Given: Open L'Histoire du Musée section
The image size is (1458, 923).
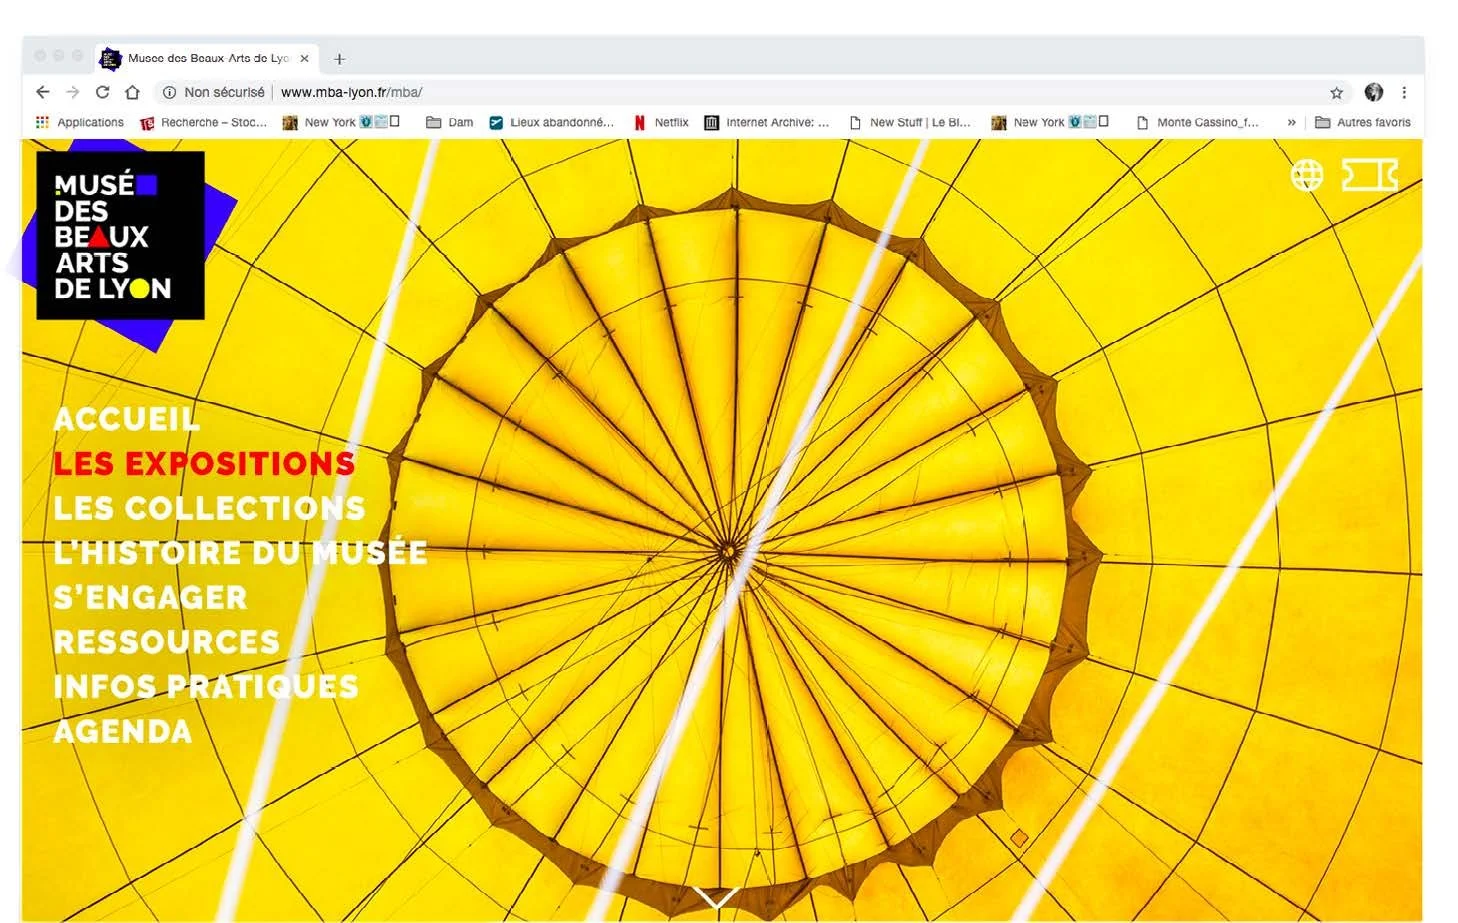Looking at the screenshot, I should [240, 552].
